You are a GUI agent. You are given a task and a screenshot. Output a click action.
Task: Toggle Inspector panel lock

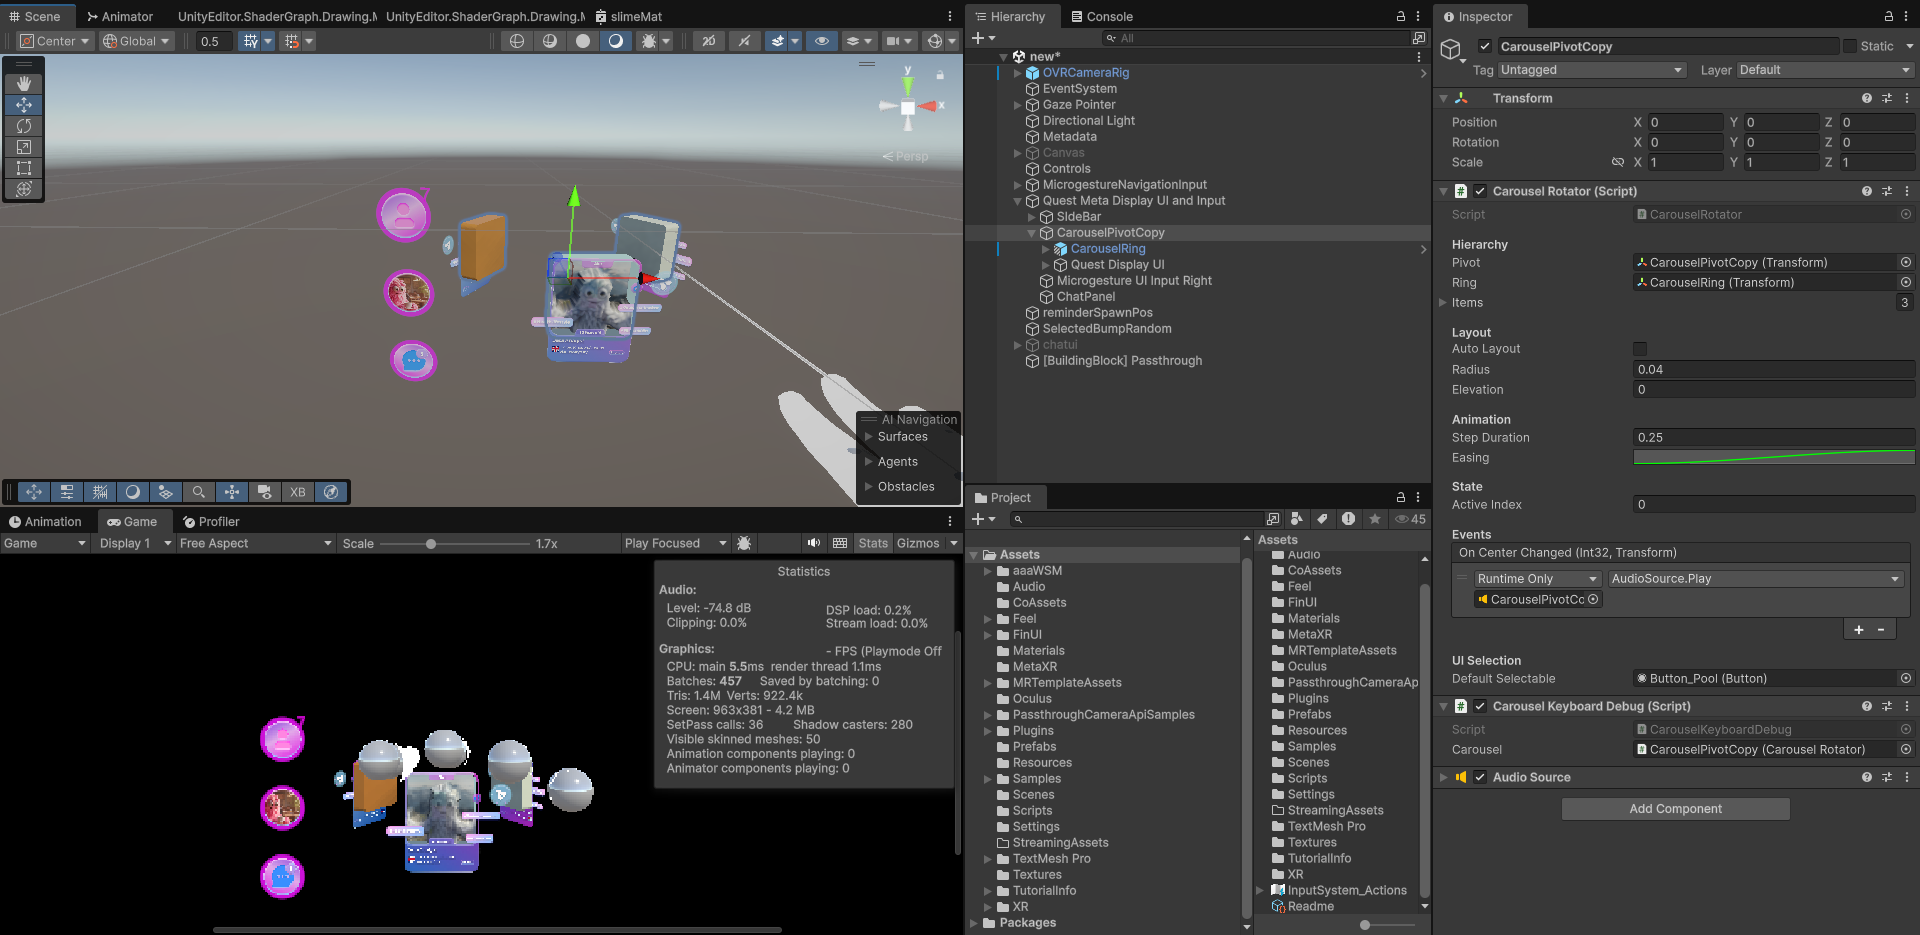point(1889,17)
